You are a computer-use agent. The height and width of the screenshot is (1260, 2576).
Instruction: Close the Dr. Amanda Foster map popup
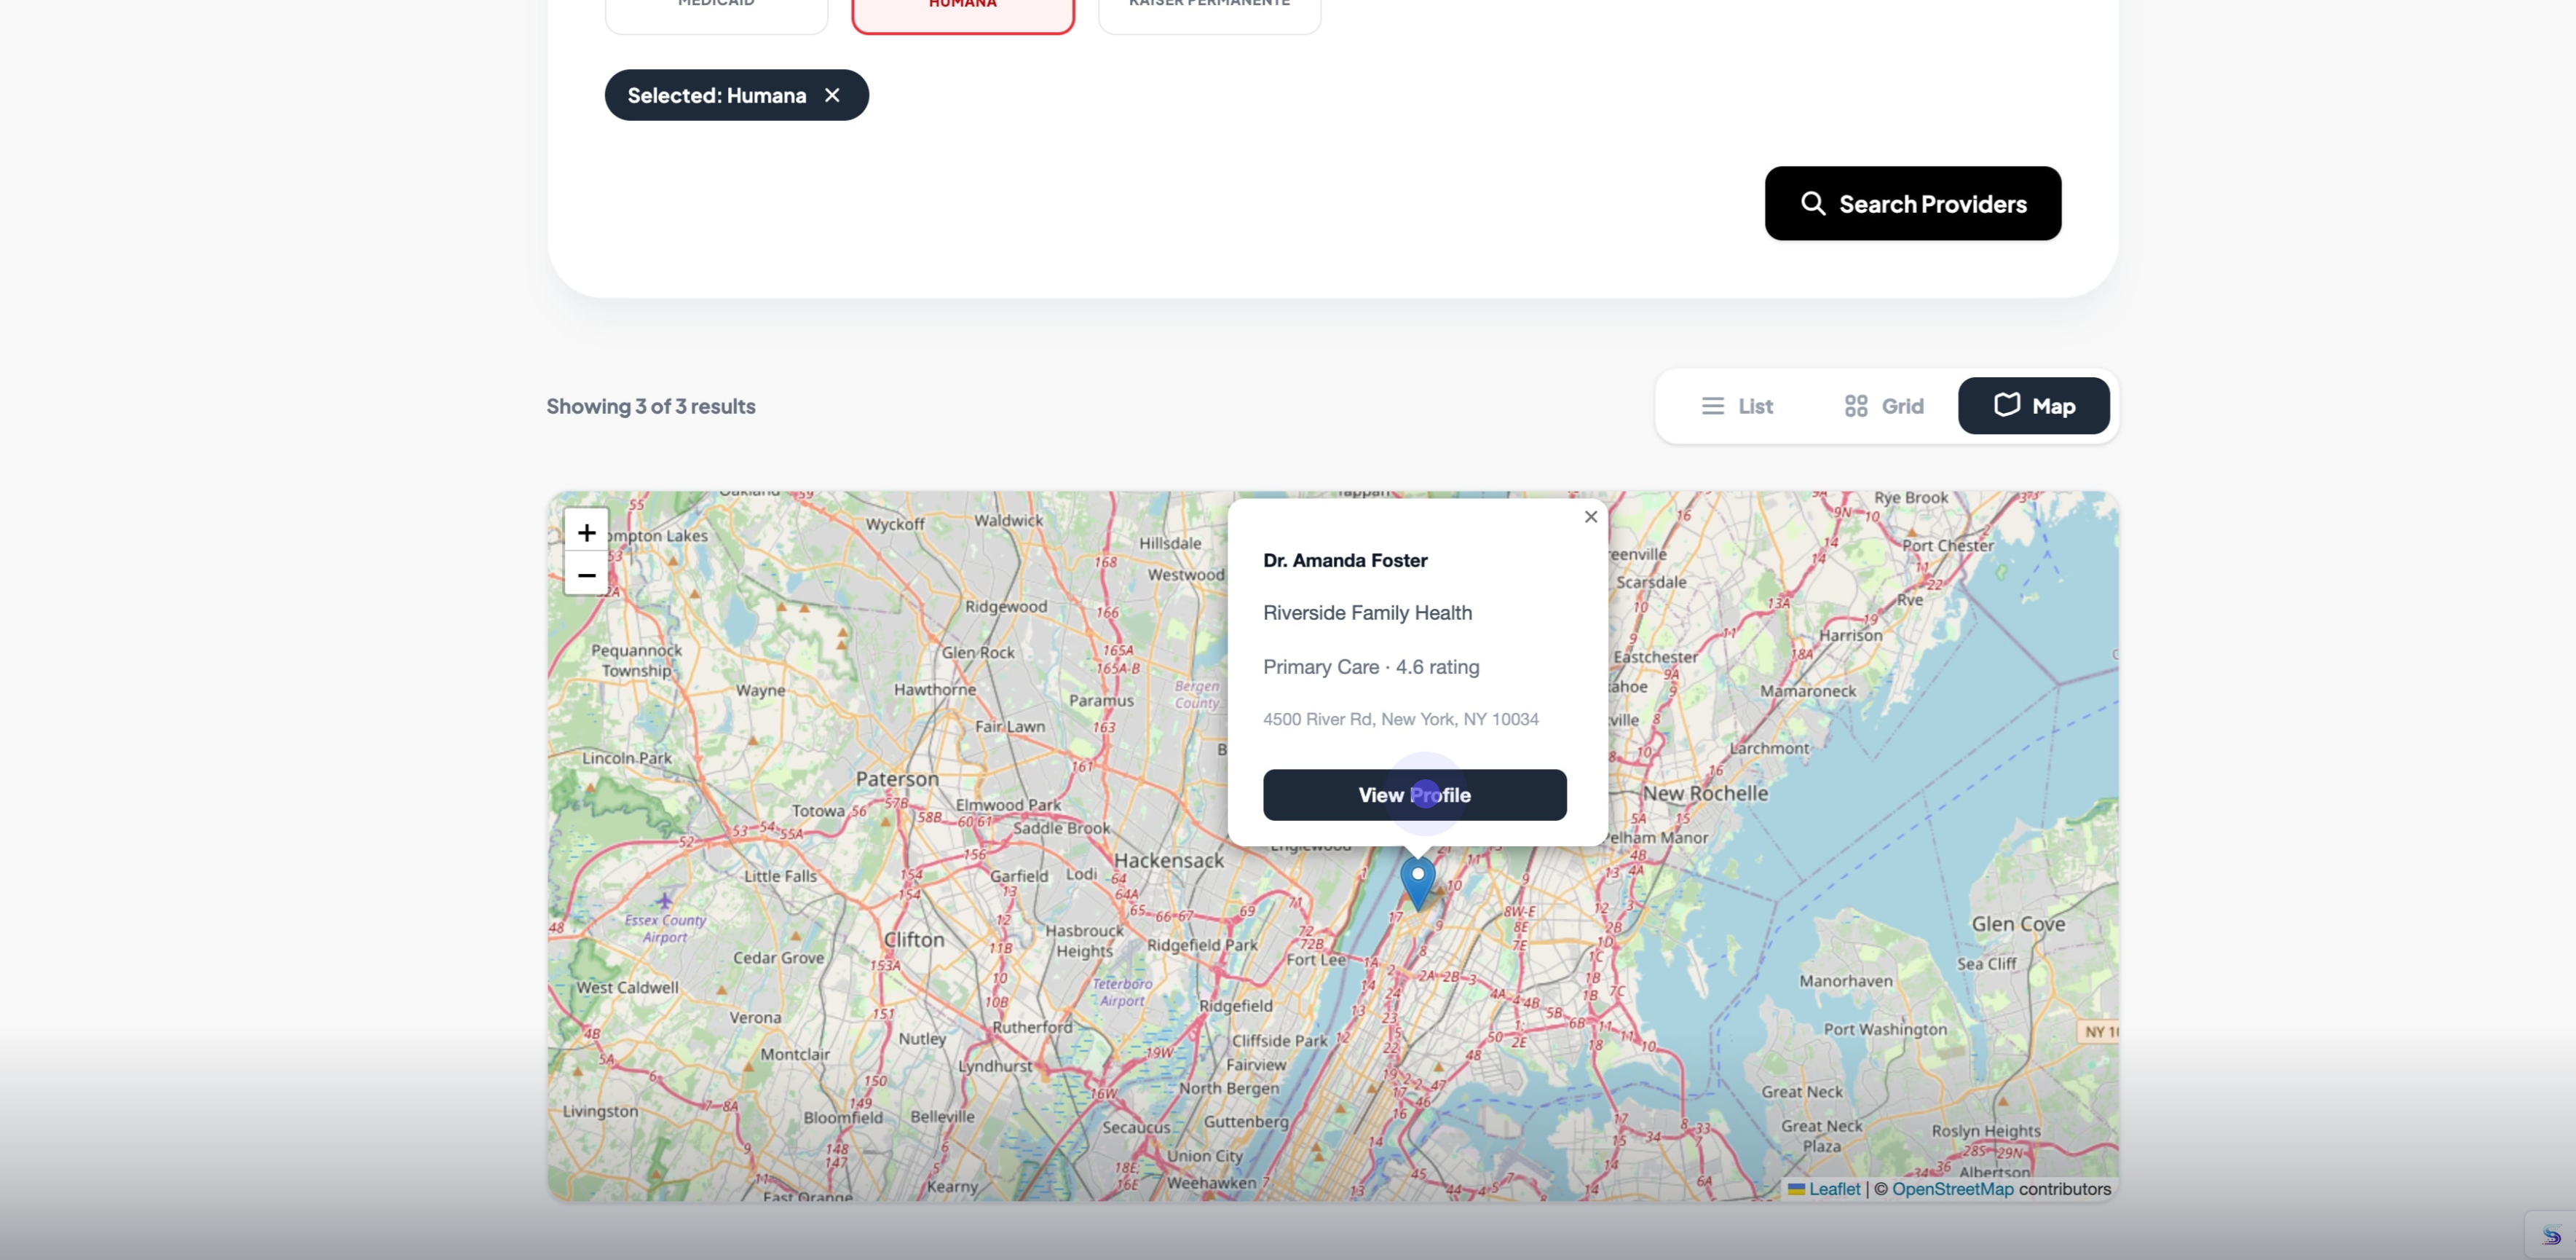point(1590,517)
